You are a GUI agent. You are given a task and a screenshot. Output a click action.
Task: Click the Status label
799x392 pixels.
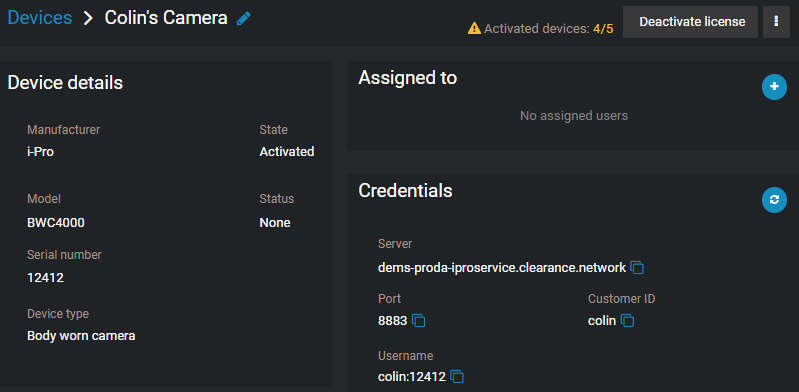point(277,199)
